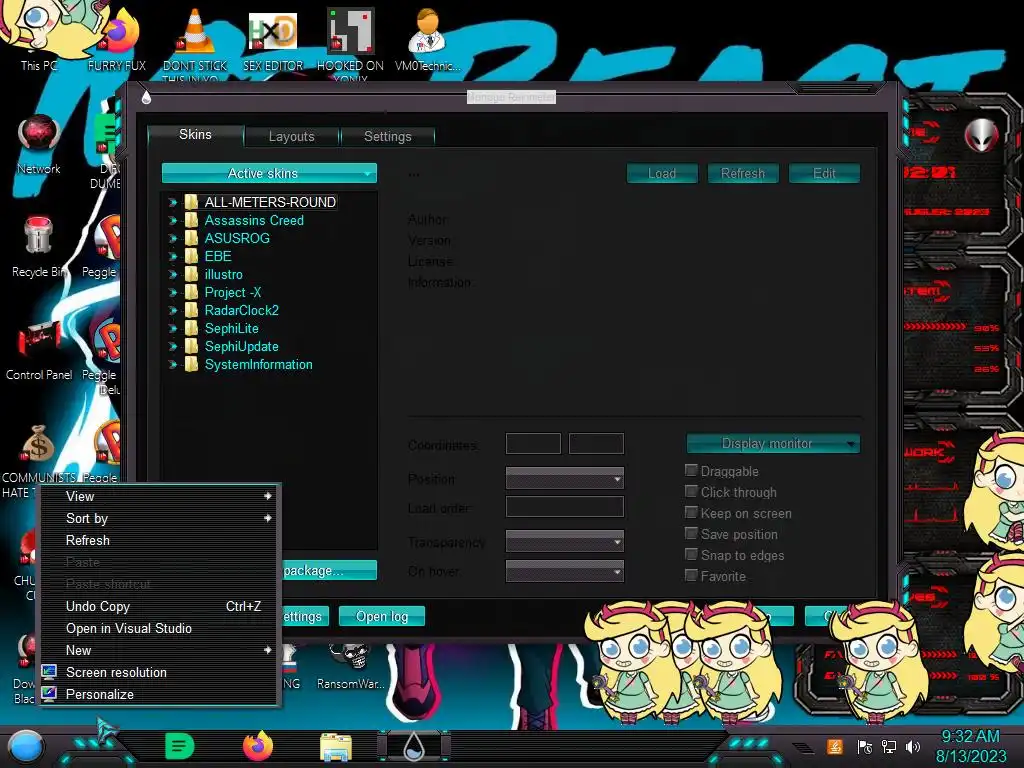Click the first Coordinates input field
Viewport: 1024px width, 768px height.
(534, 443)
